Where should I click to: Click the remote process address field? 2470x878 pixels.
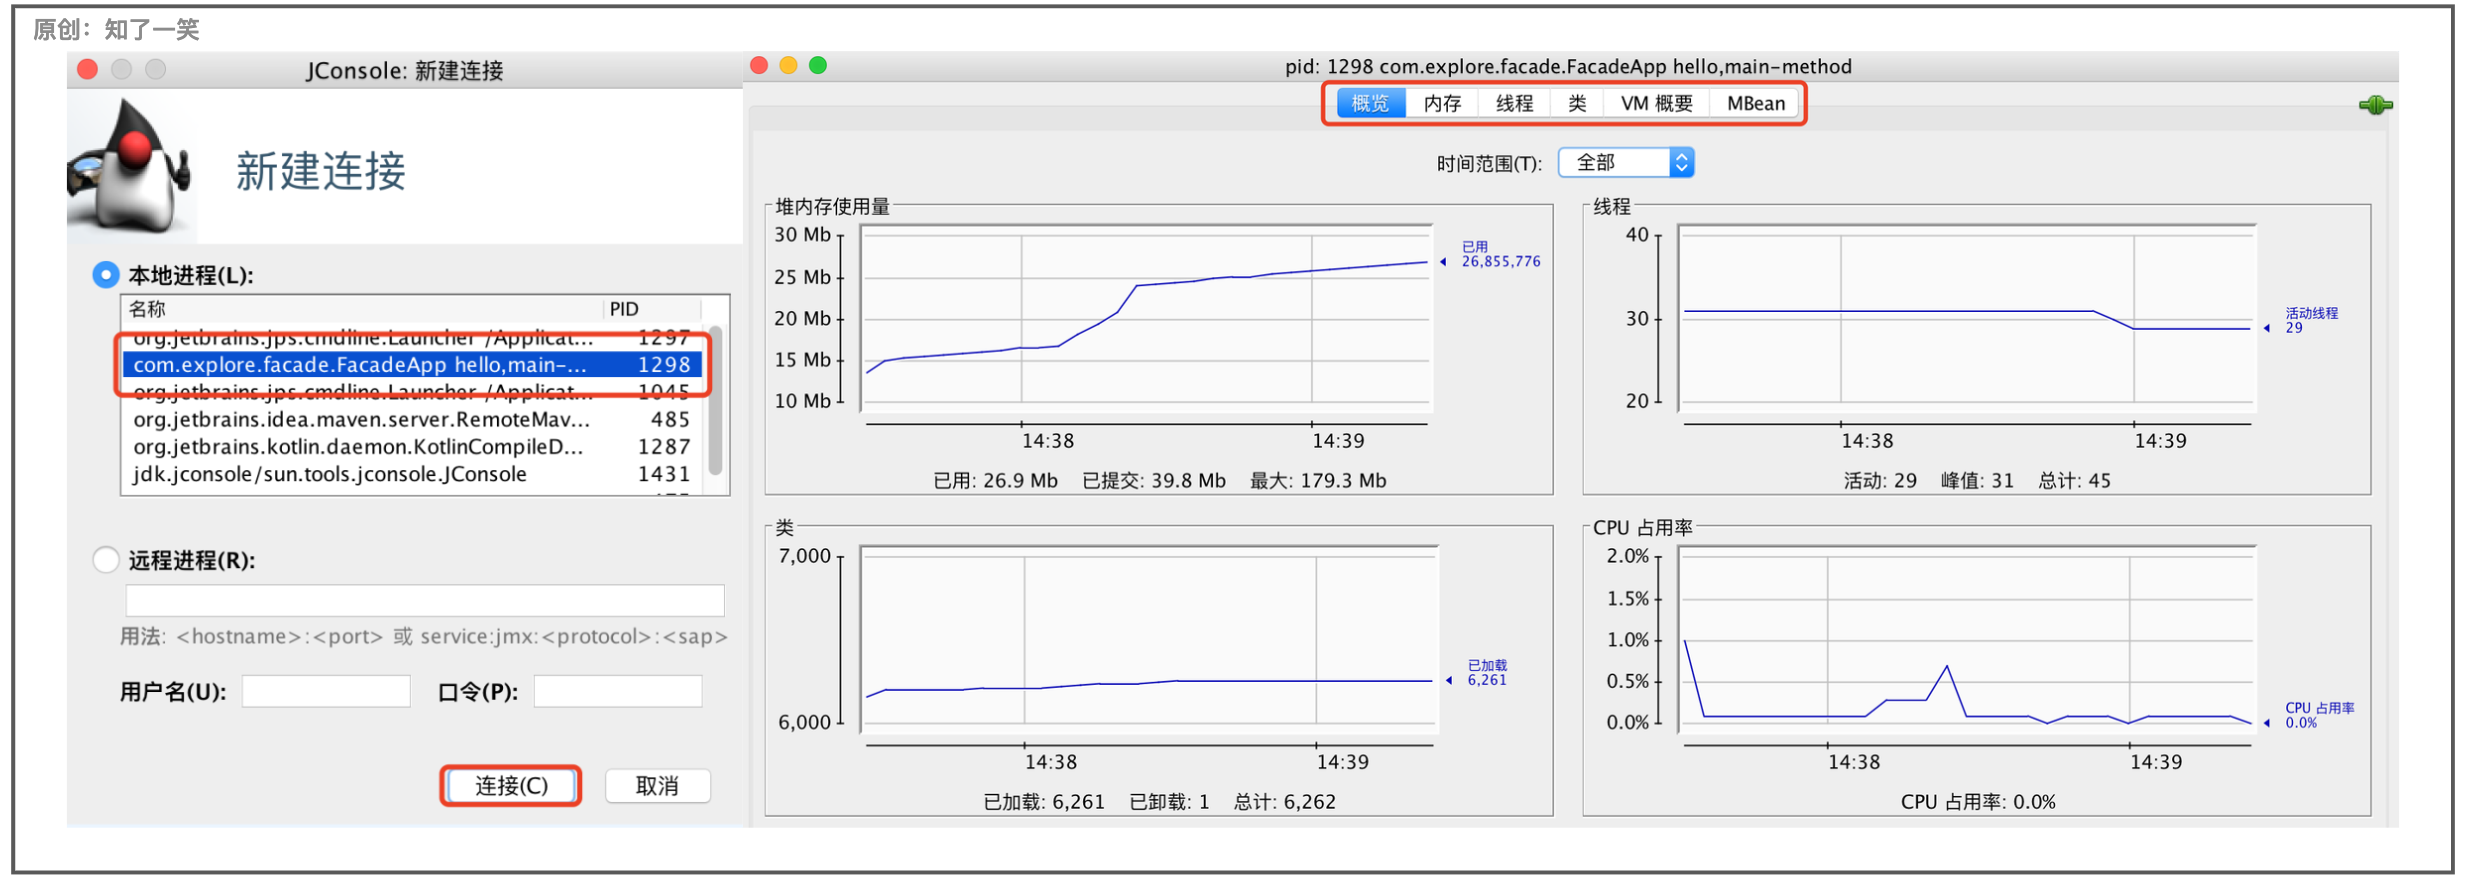[x=425, y=600]
